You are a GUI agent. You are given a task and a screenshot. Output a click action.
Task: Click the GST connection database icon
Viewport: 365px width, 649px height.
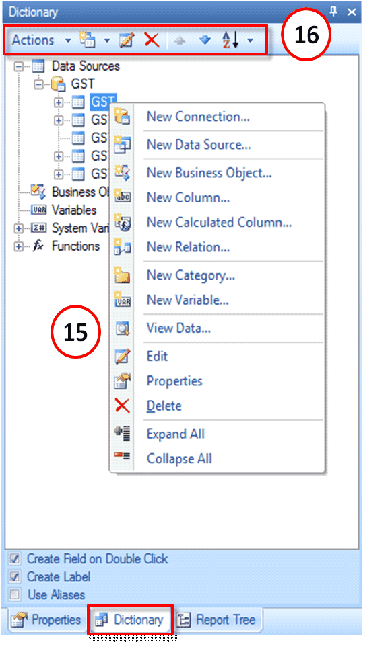click(x=58, y=84)
